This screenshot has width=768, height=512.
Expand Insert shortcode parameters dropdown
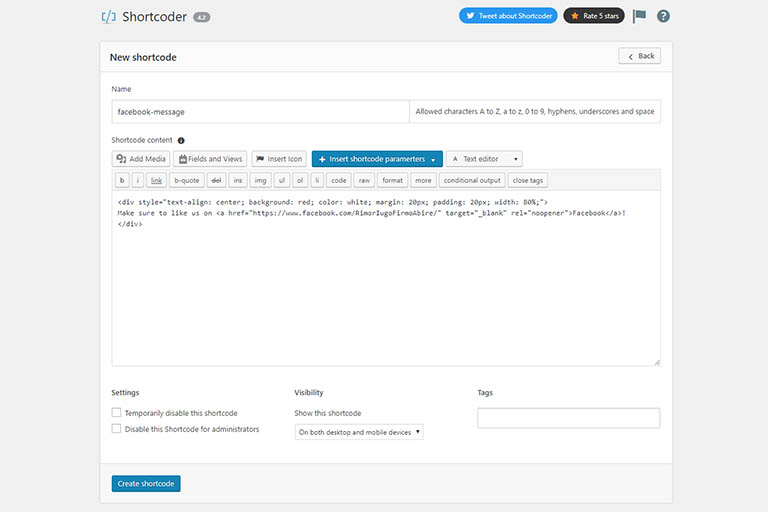(x=377, y=159)
